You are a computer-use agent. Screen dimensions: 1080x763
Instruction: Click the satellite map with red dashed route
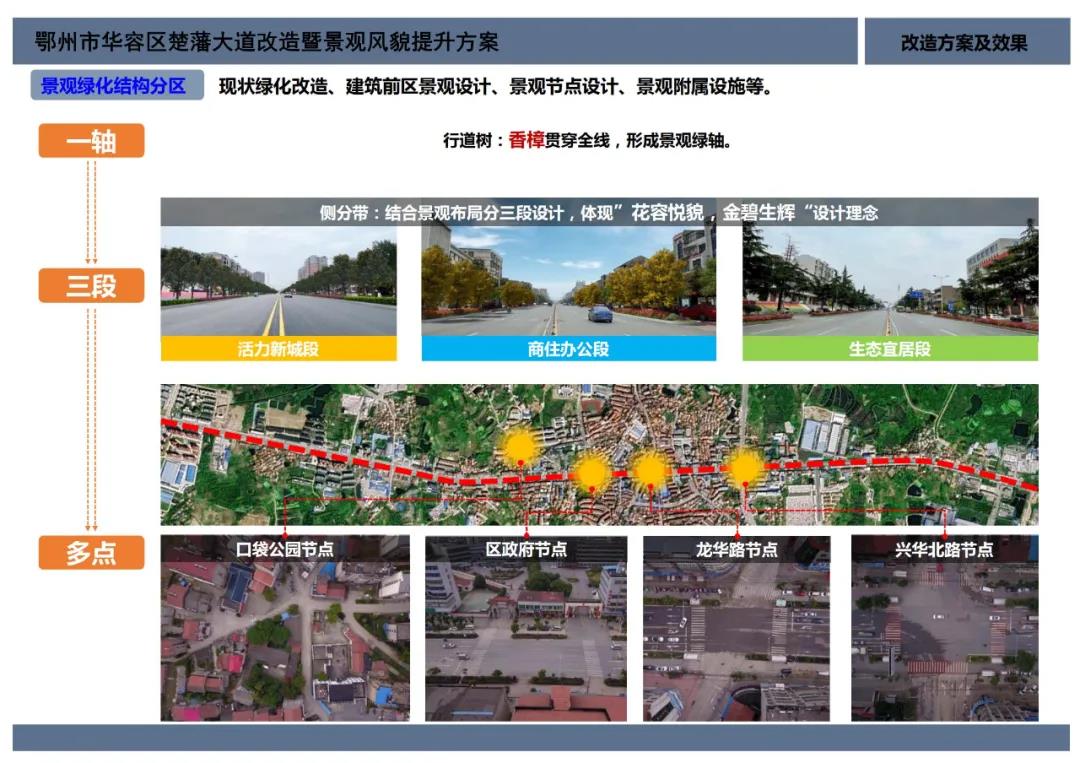point(599,454)
